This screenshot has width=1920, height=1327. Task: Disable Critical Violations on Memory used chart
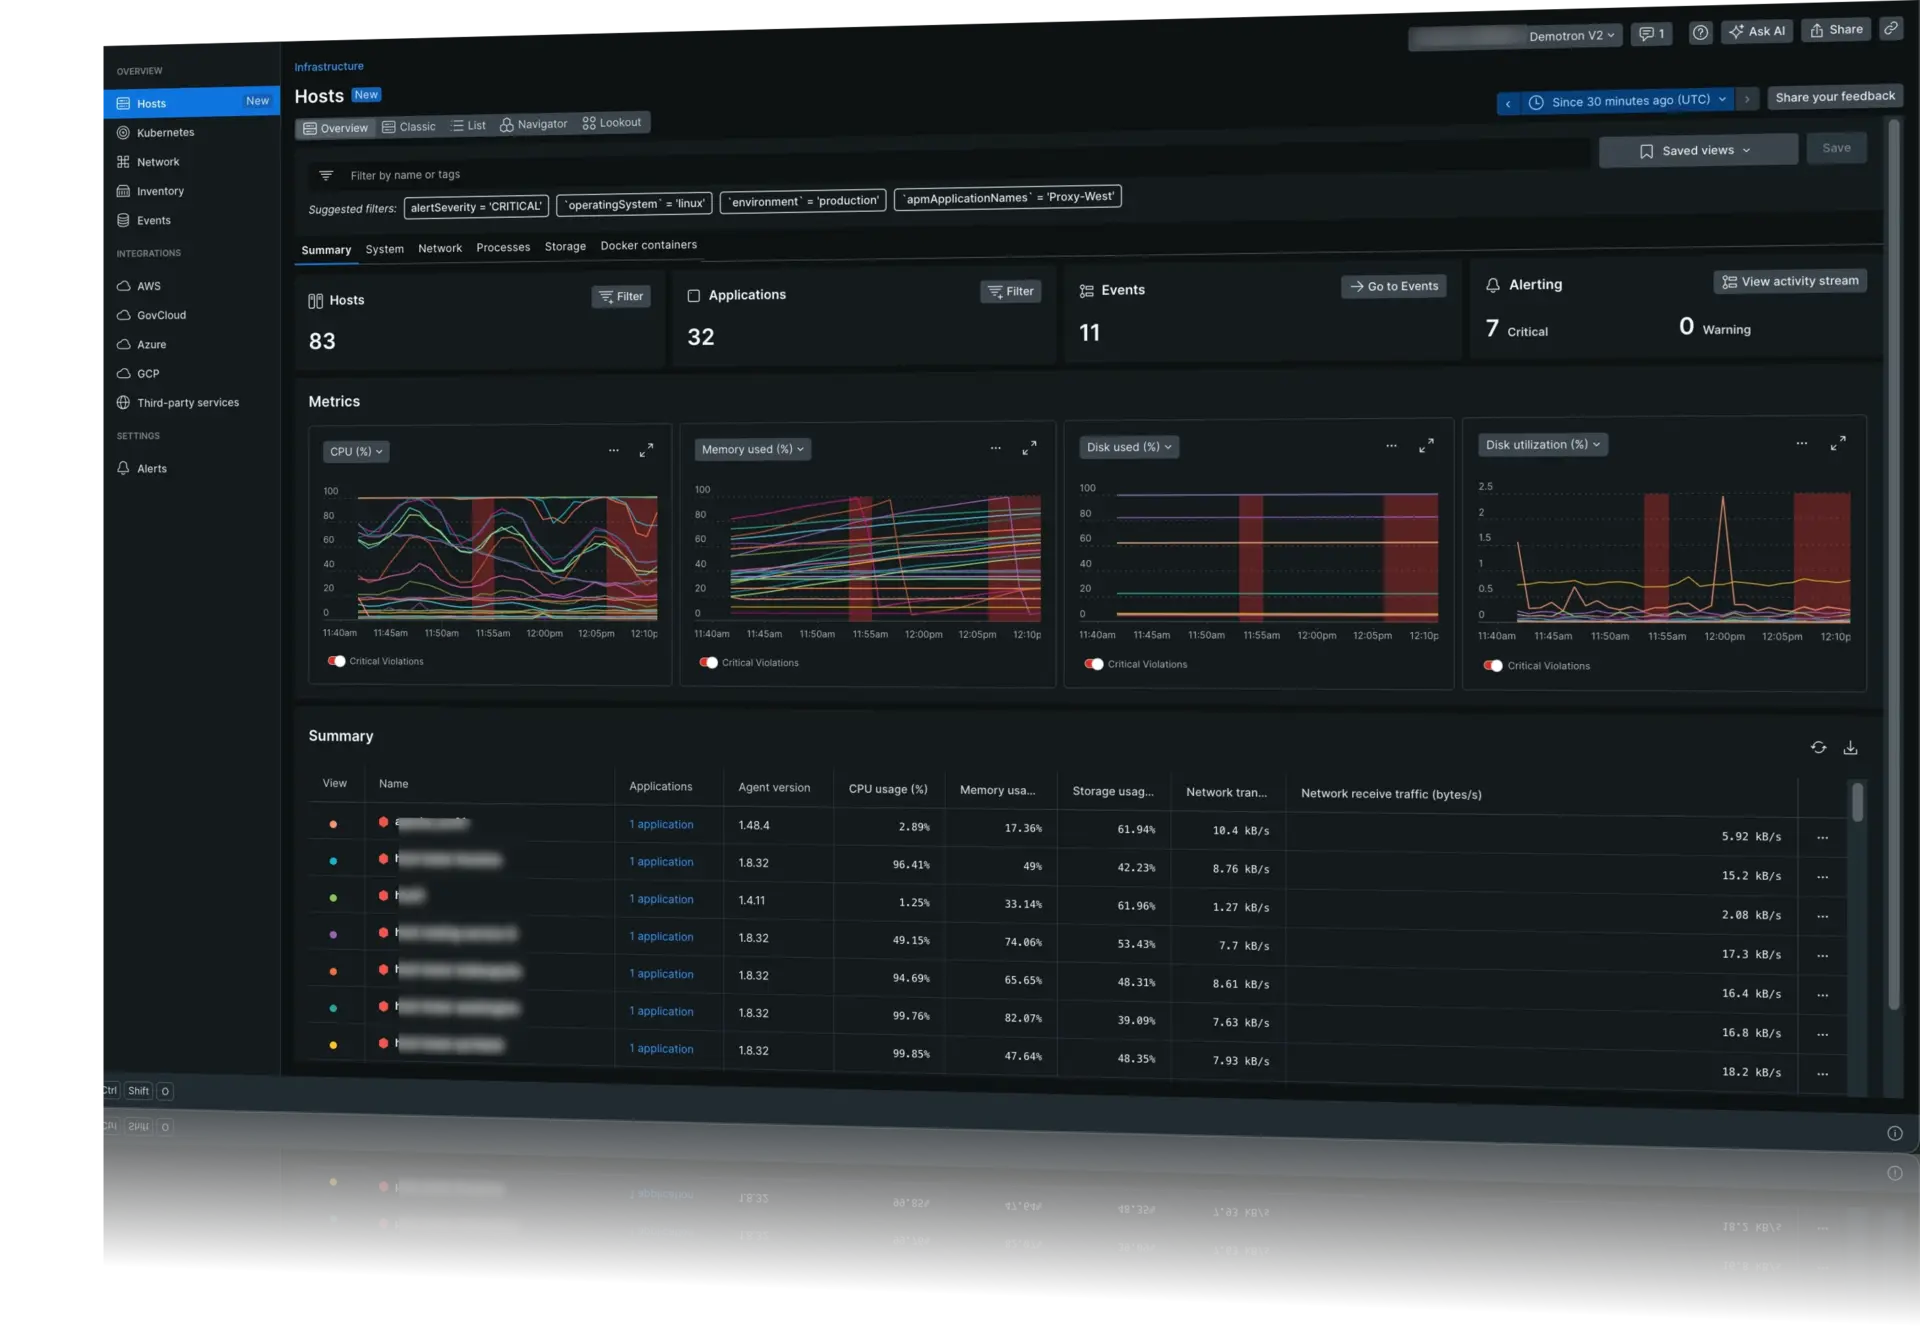[710, 662]
